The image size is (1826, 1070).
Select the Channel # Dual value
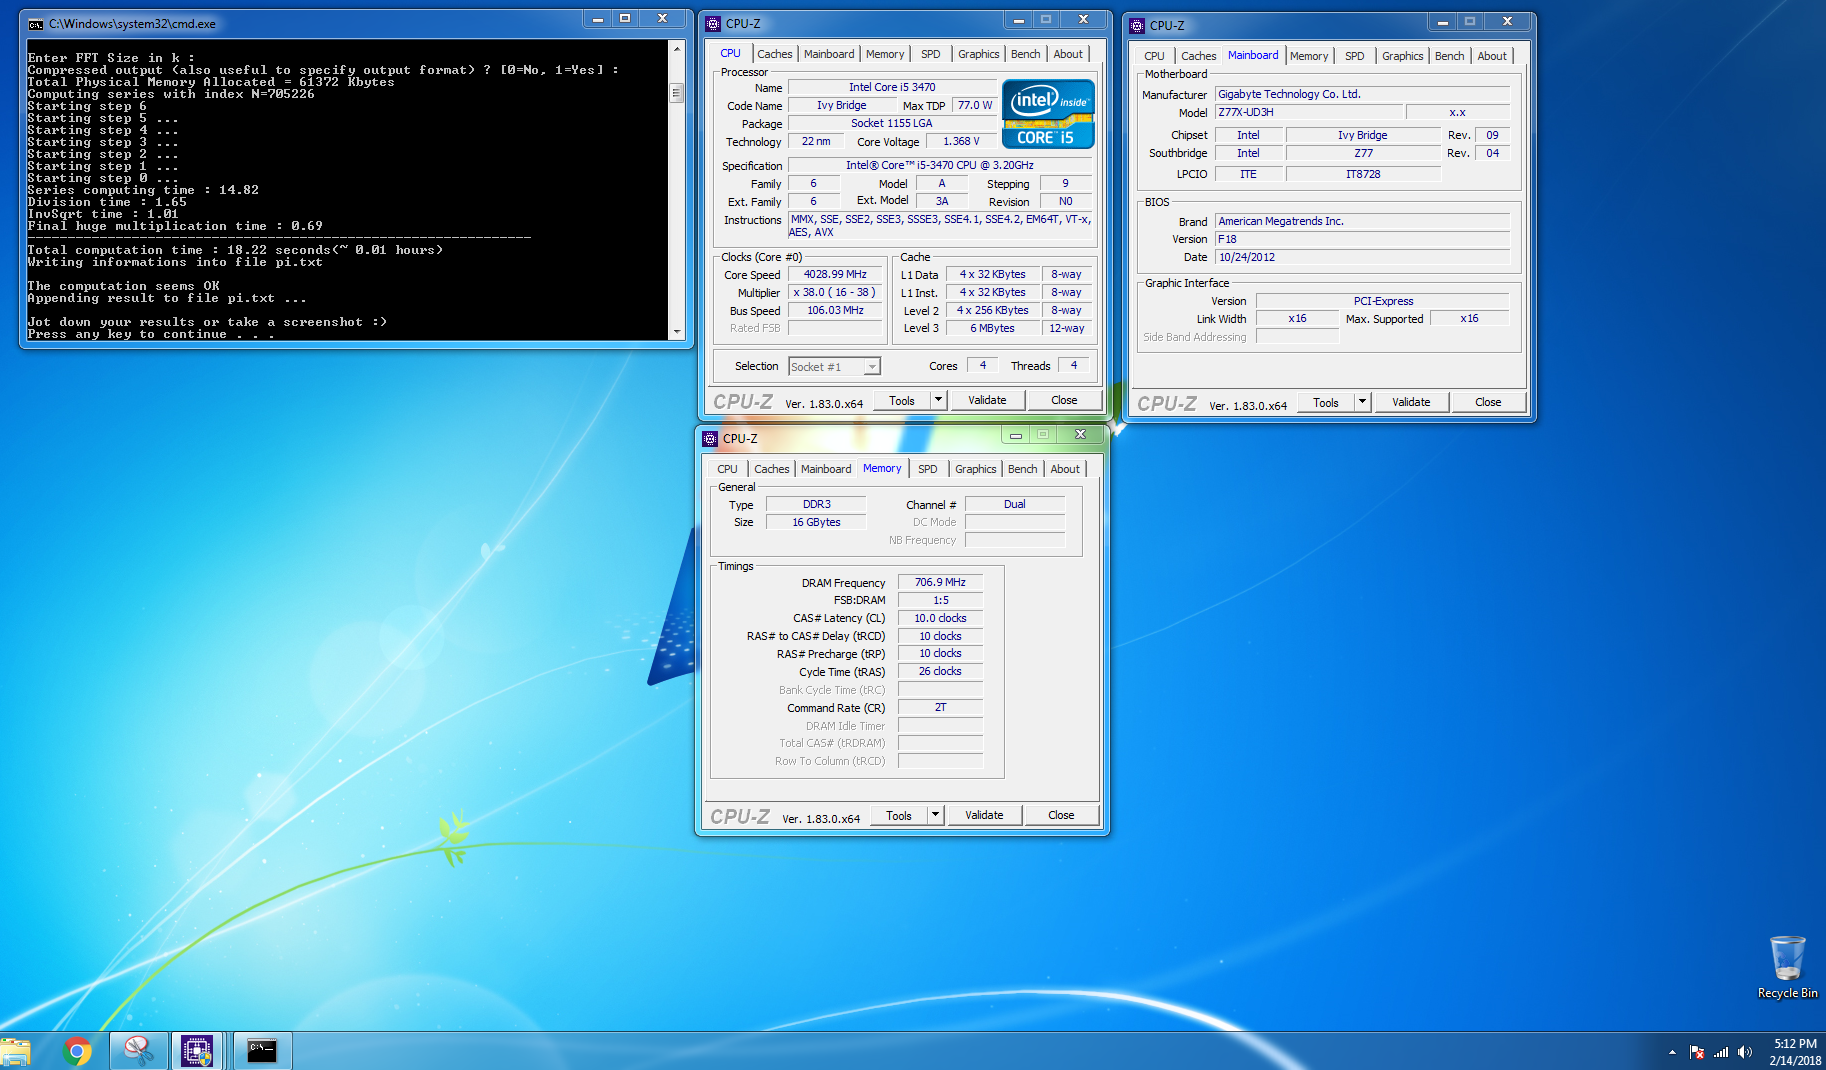pos(1014,504)
